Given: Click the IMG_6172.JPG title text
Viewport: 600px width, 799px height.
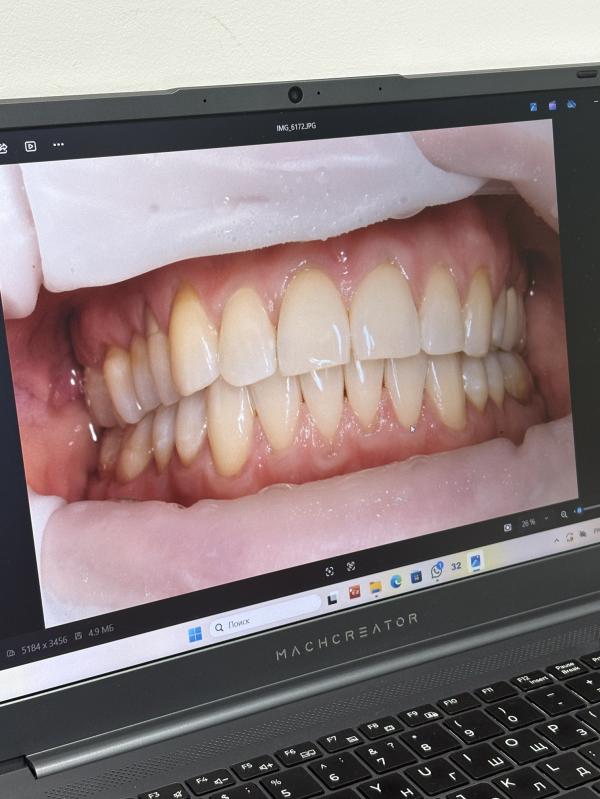Looking at the screenshot, I should click(x=296, y=128).
